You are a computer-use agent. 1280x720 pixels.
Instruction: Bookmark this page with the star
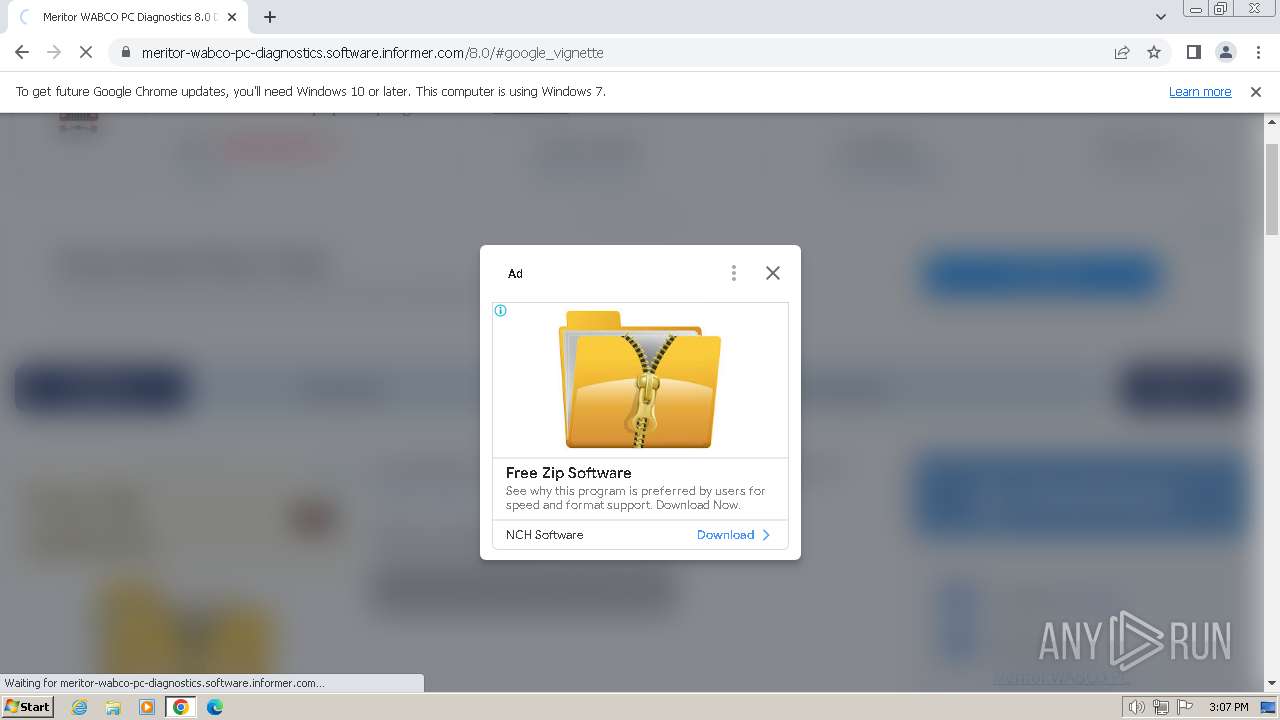[x=1154, y=53]
